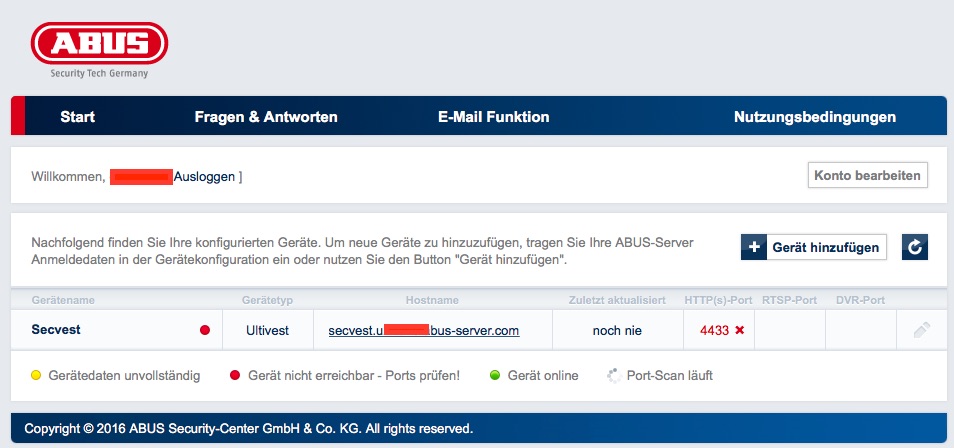This screenshot has height=448, width=954.
Task: Click the Gerät hinzufügen button
Action: click(x=814, y=247)
